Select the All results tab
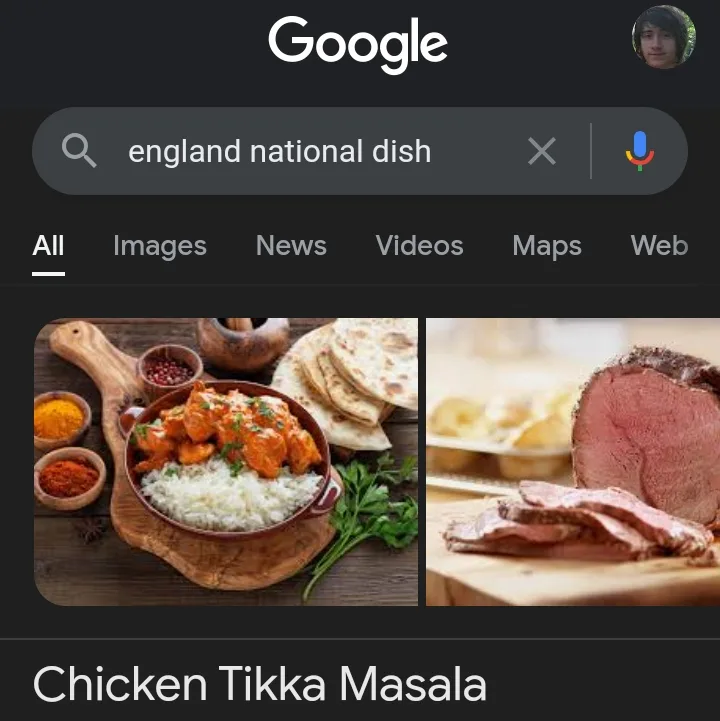This screenshot has width=720, height=721. 48,246
